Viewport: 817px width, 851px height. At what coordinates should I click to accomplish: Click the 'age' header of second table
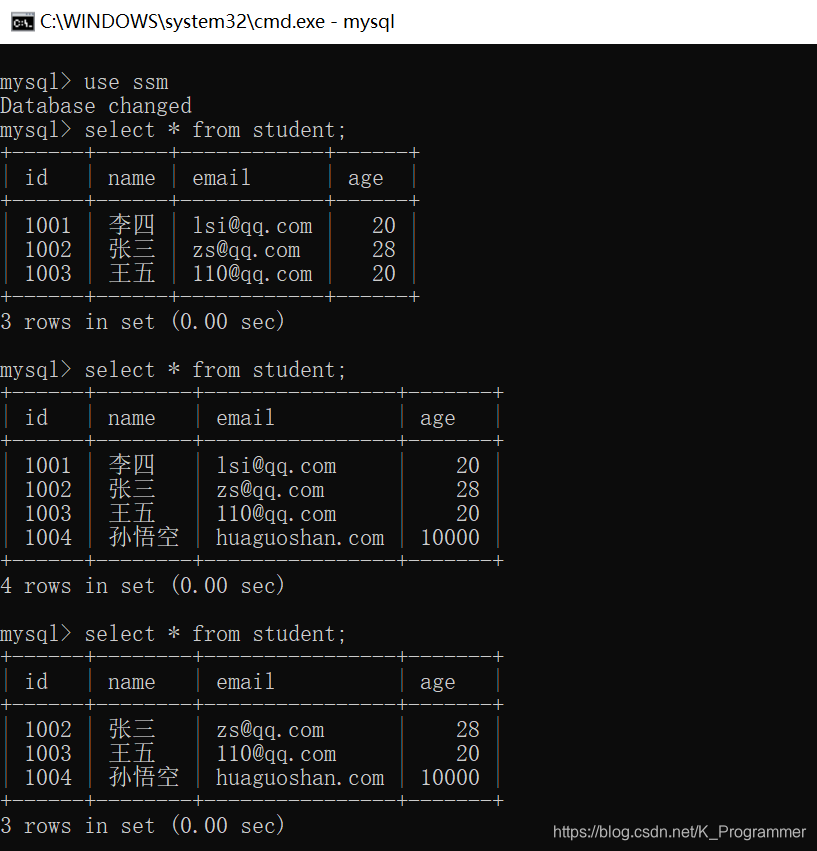pyautogui.click(x=438, y=419)
